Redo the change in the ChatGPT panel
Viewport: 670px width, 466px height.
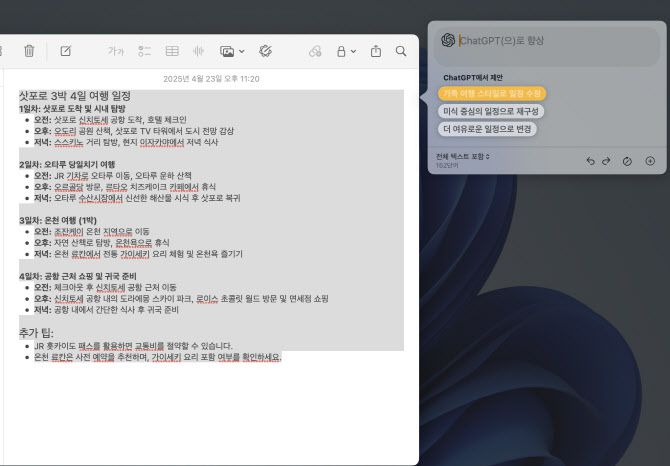point(606,161)
